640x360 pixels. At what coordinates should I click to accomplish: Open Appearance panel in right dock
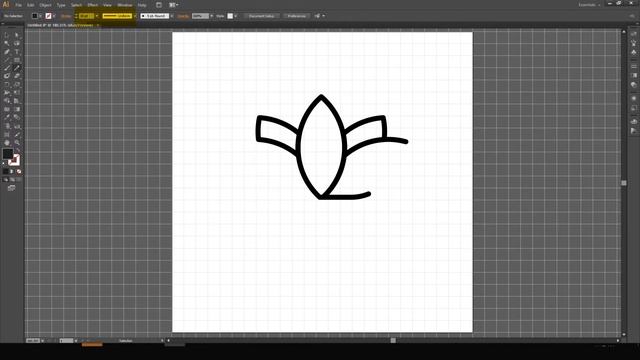(x=633, y=98)
